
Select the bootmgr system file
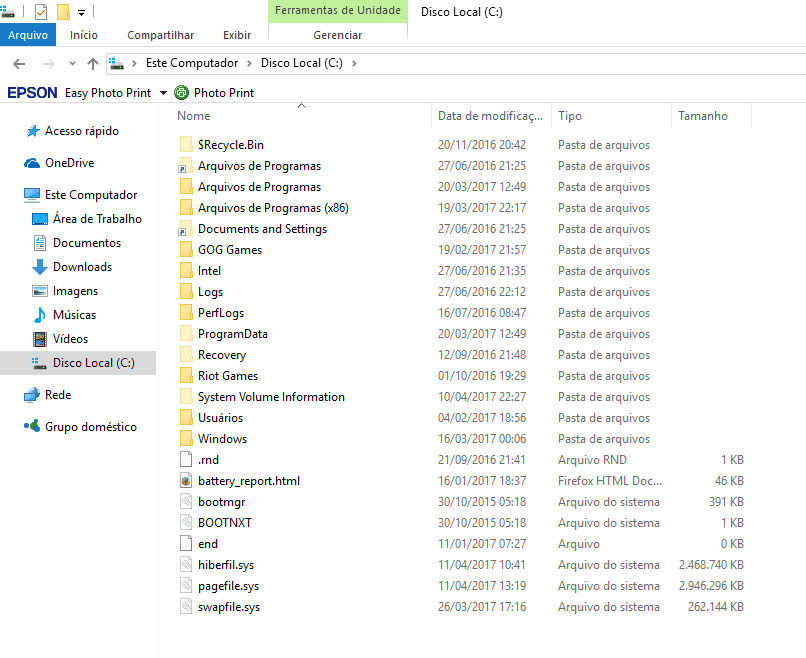[221, 502]
